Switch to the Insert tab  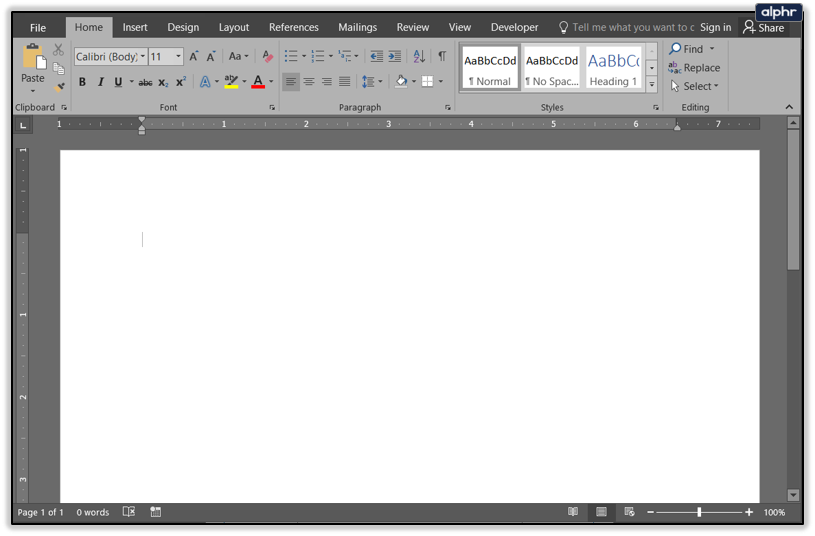click(135, 27)
